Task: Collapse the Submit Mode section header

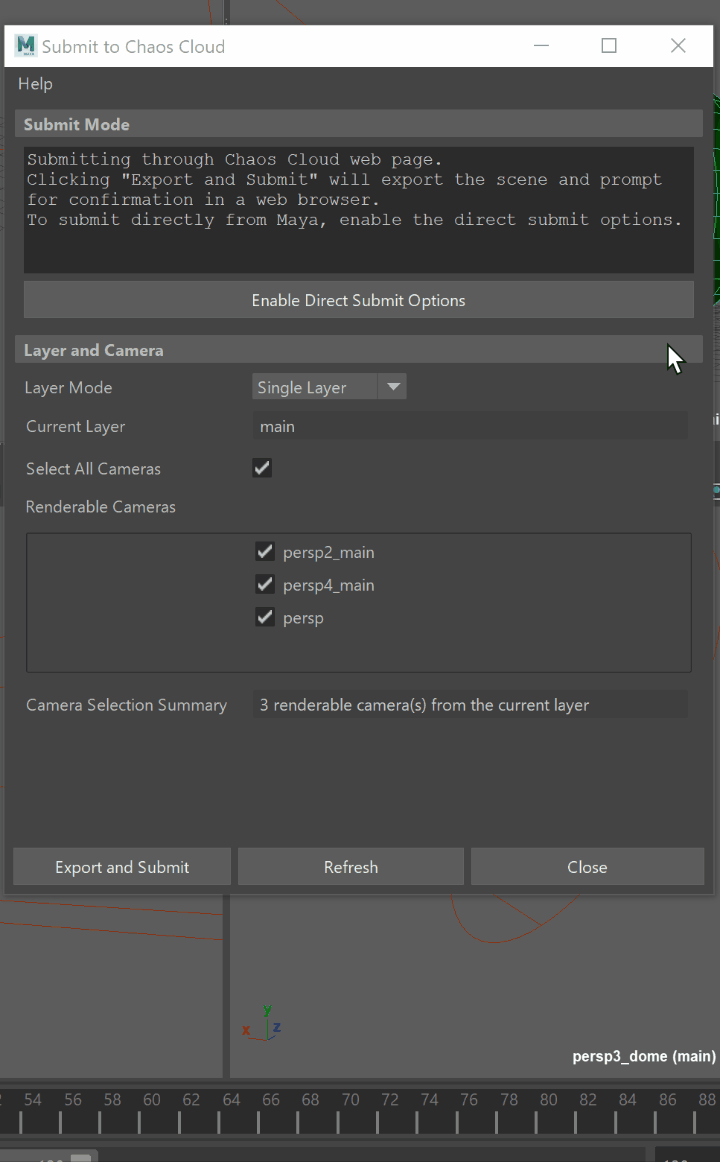Action: point(359,124)
